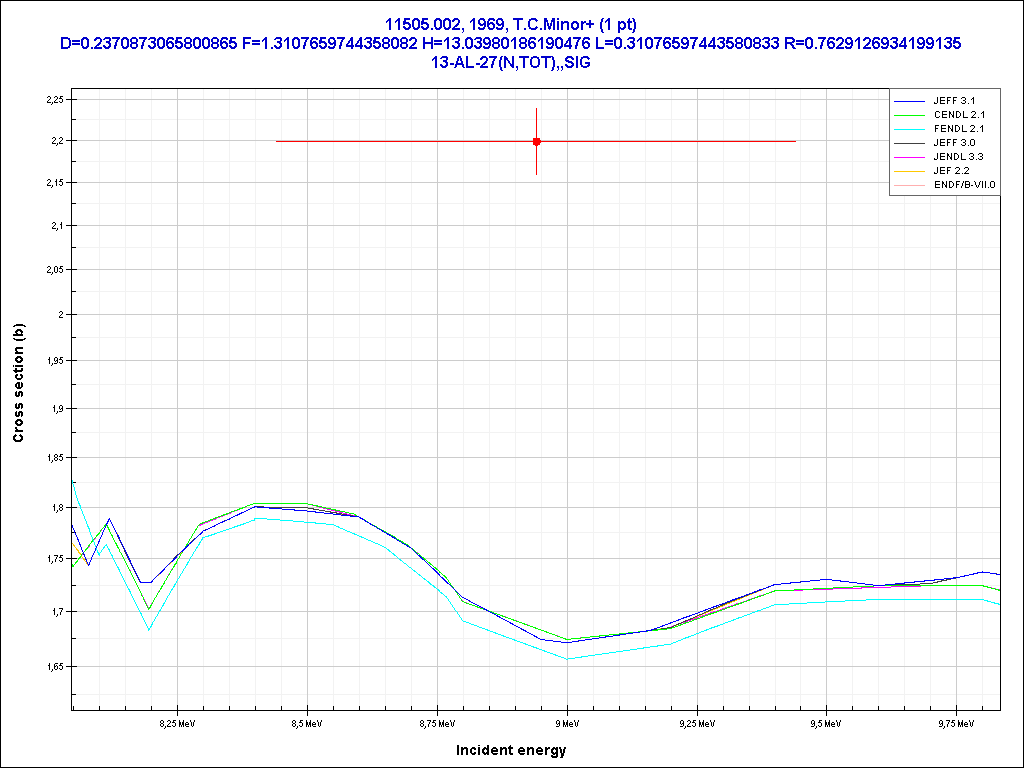
Task: Click the 9,75 MeV x-axis tick label
Action: [x=956, y=722]
